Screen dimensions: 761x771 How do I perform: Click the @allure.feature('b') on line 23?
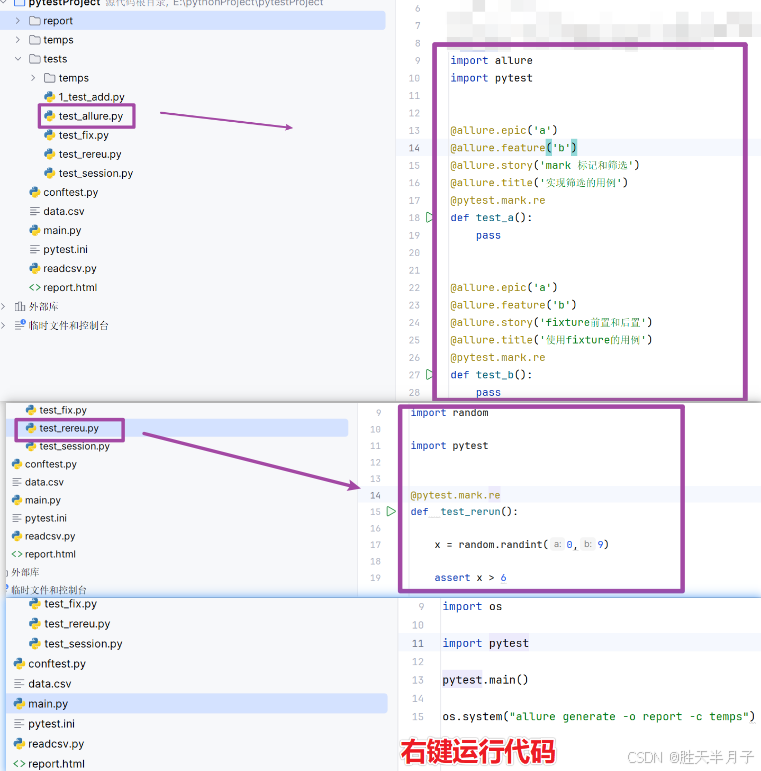pos(513,305)
